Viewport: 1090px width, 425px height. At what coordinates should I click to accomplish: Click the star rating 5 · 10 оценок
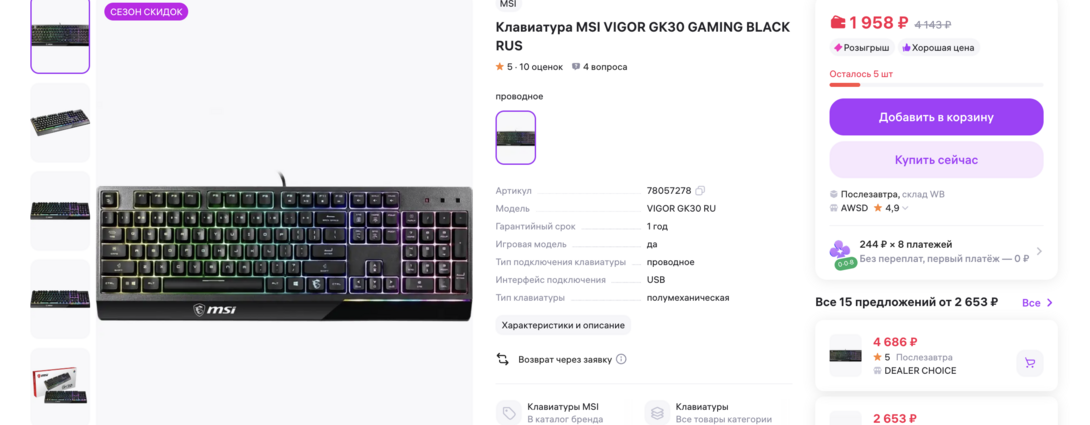click(x=529, y=67)
